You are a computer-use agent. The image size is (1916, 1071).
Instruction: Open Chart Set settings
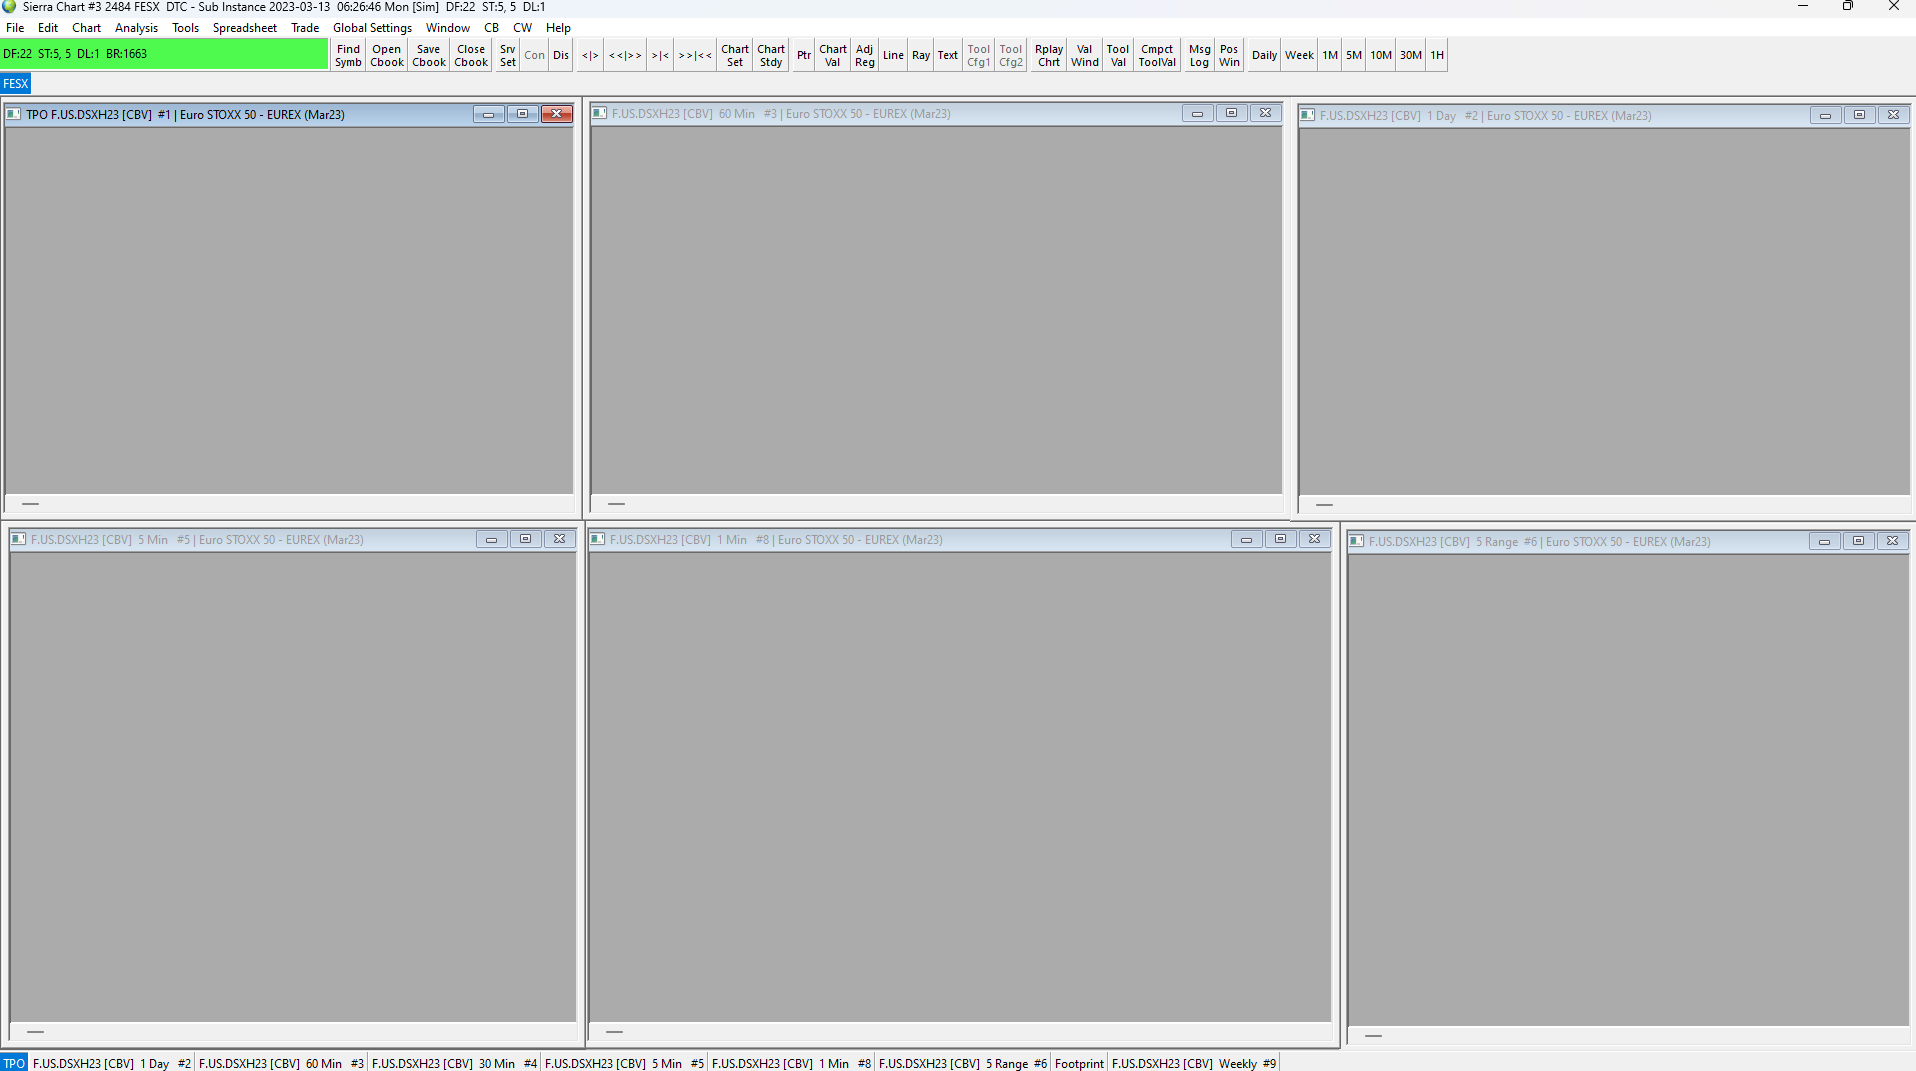pyautogui.click(x=735, y=55)
